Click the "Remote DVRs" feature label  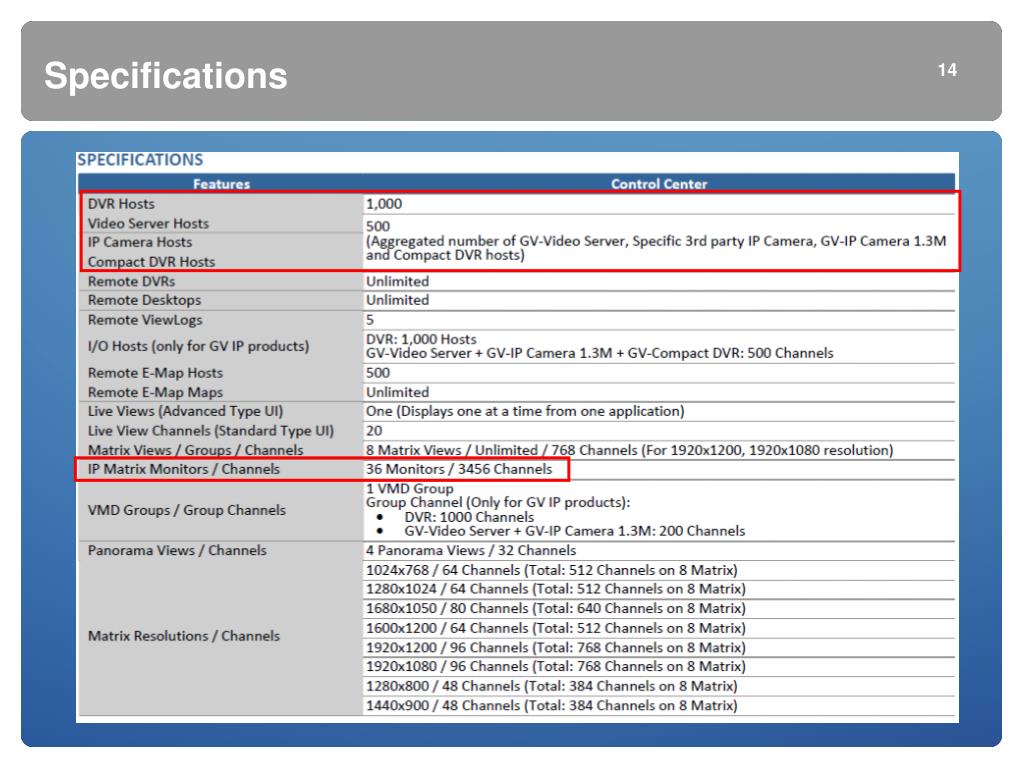[131, 281]
